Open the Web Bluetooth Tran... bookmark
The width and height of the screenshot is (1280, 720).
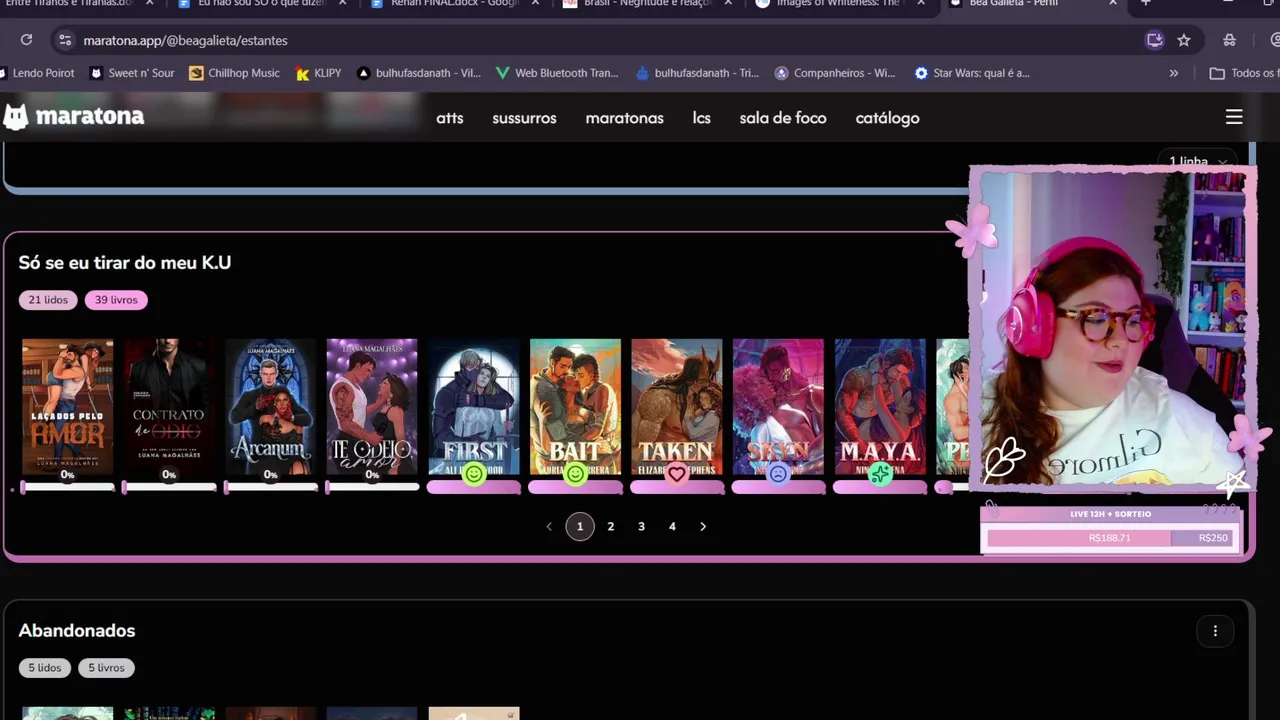(557, 73)
